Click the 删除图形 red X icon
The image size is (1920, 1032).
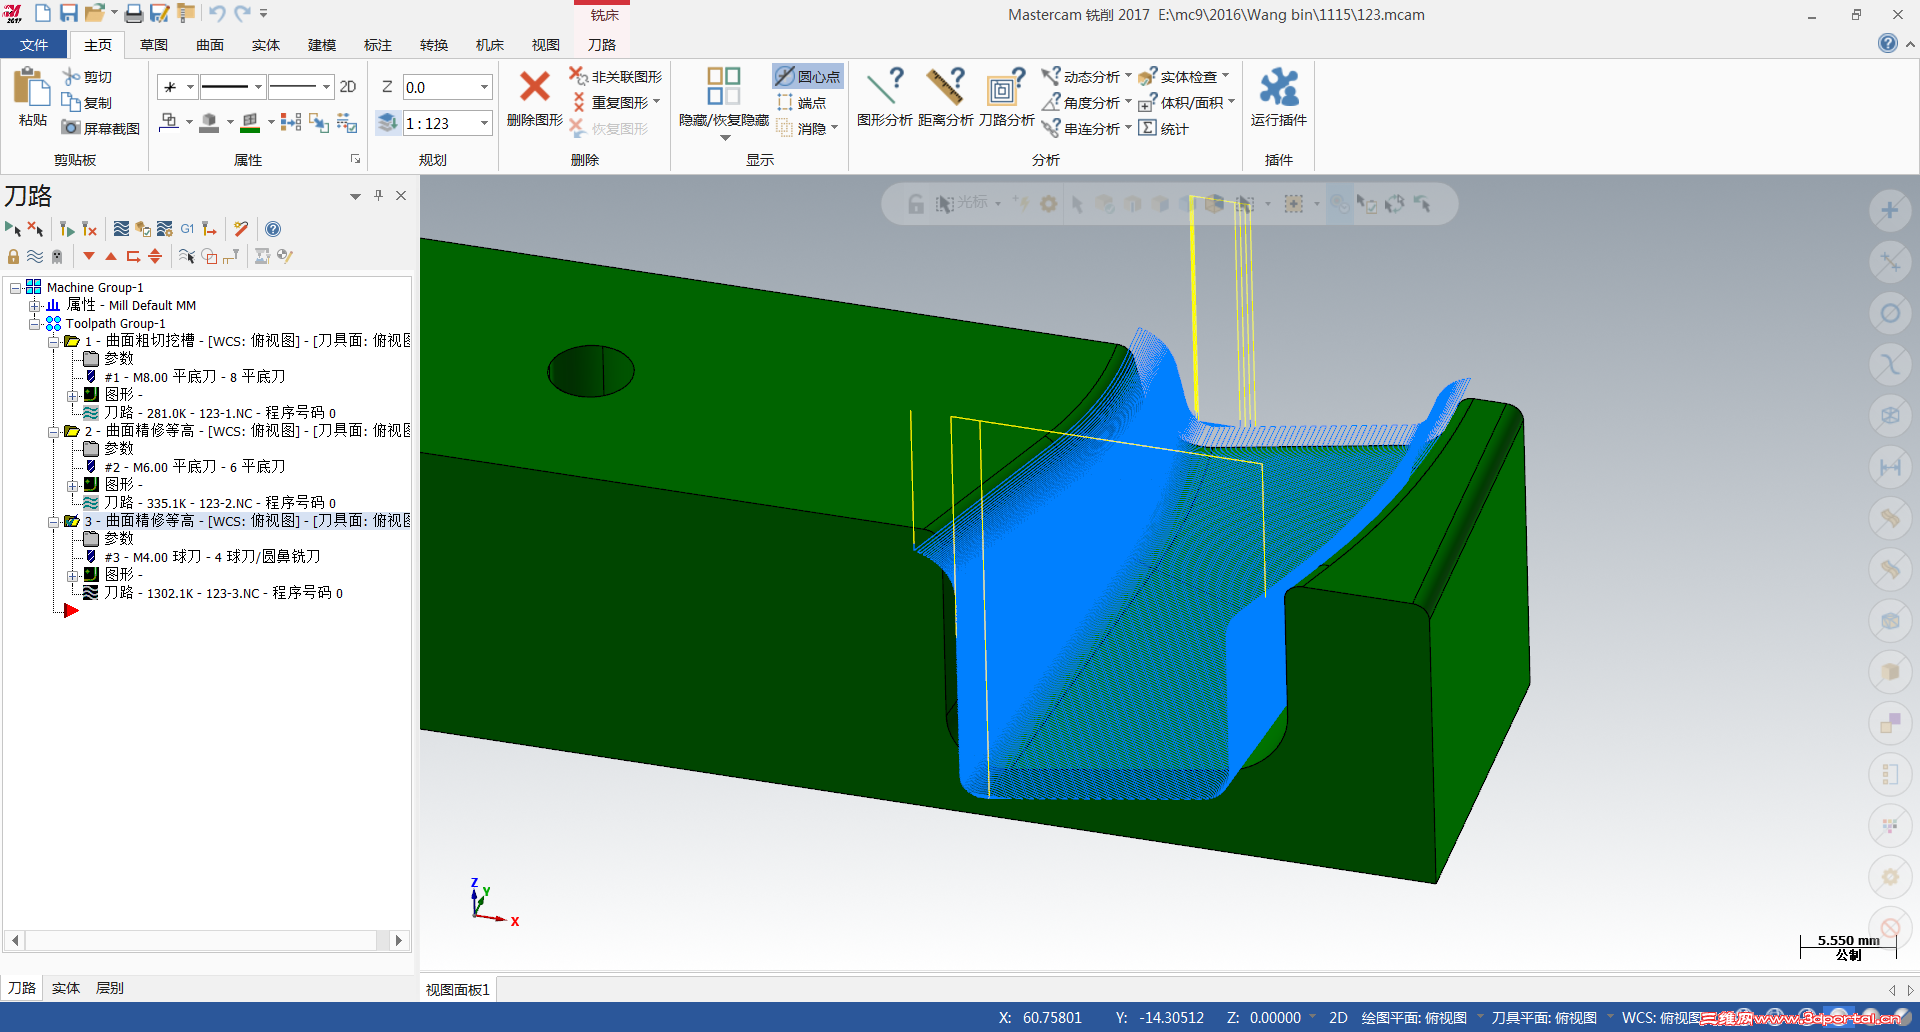tap(535, 86)
